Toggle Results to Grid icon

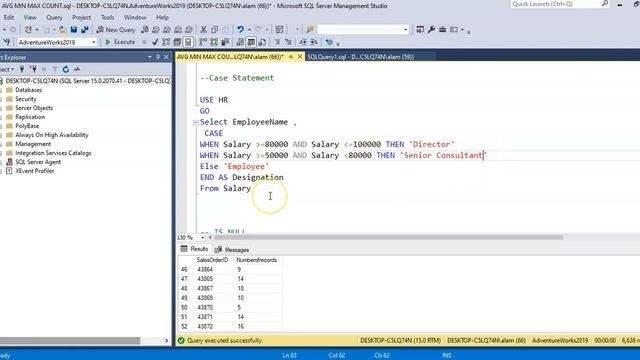point(251,42)
